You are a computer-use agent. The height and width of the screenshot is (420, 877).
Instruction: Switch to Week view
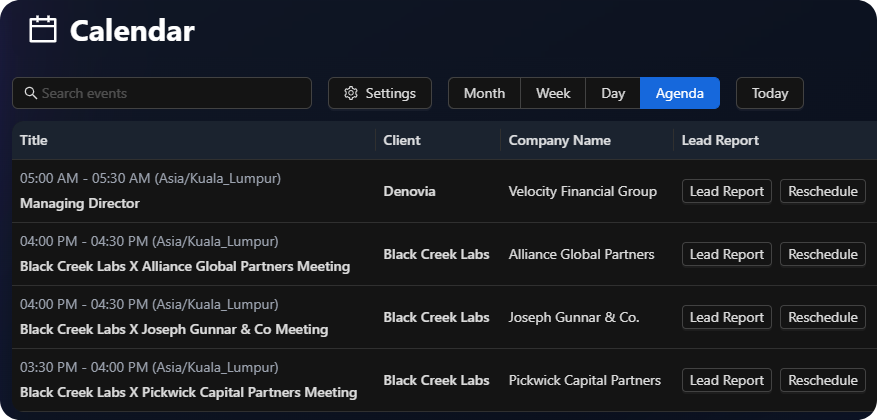[553, 93]
